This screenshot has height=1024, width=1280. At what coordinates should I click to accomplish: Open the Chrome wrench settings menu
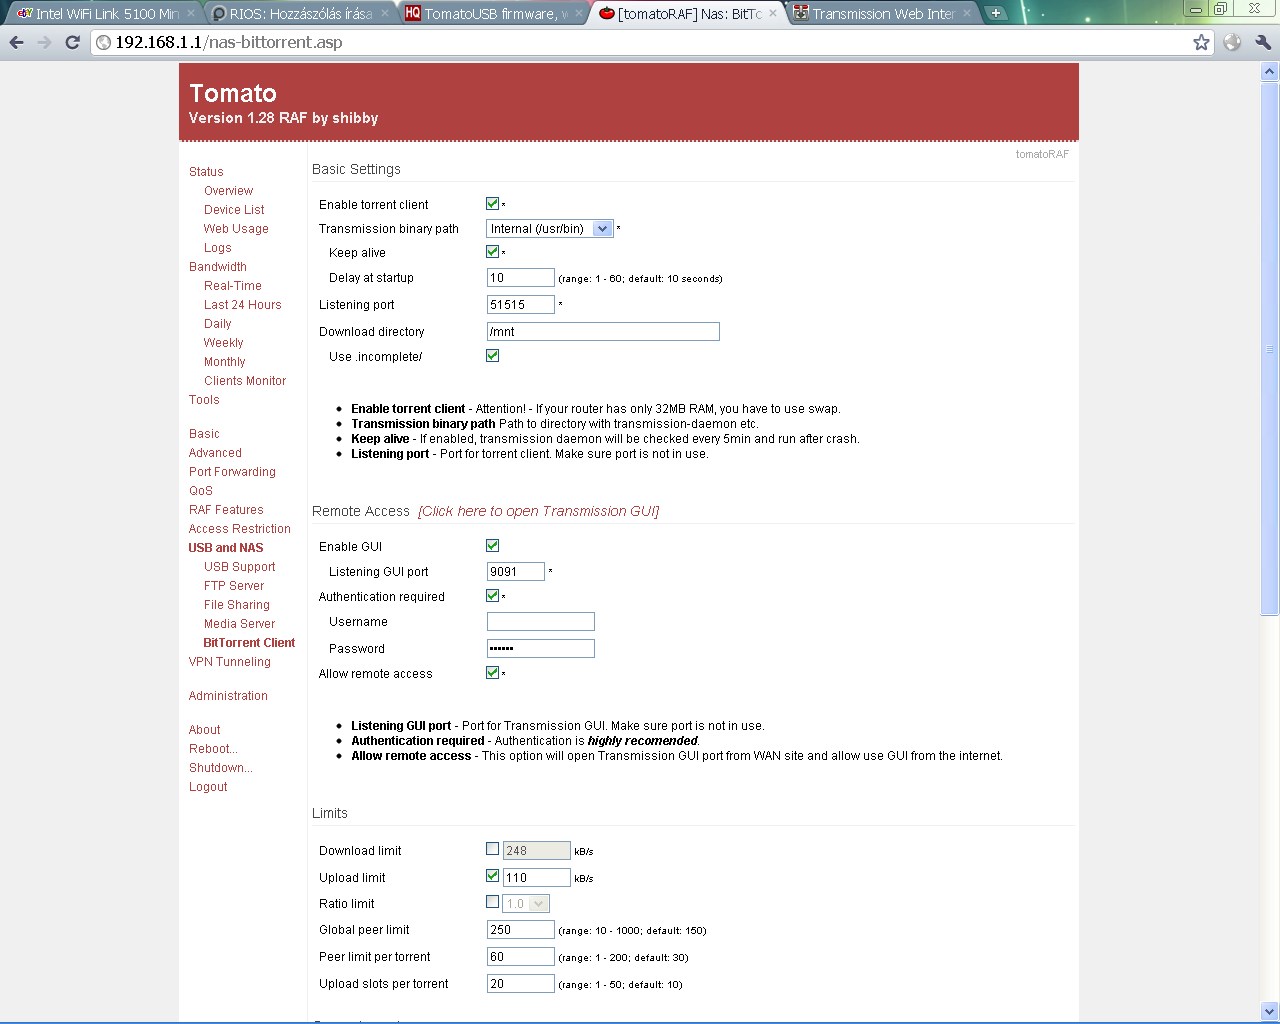pyautogui.click(x=1263, y=42)
